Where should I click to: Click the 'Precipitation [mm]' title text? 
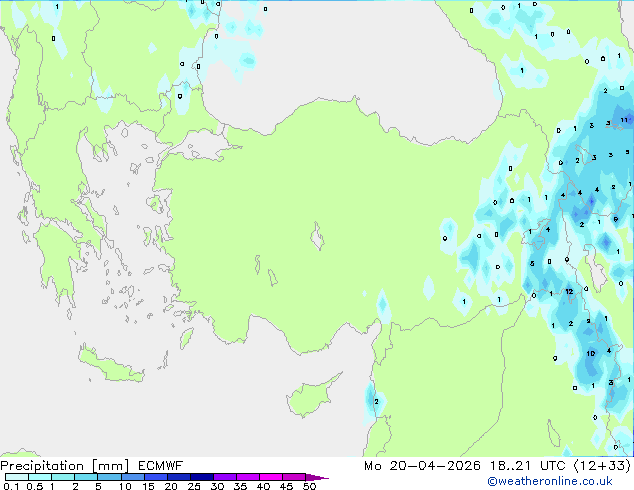[x=65, y=466]
